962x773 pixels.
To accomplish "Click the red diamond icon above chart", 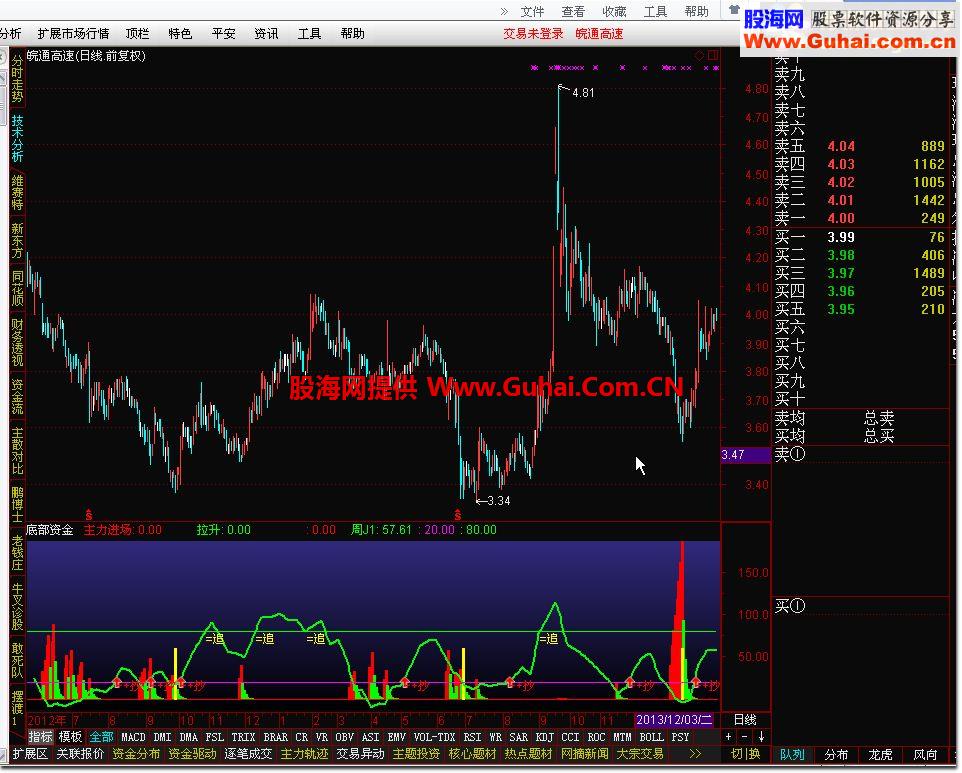I will (x=699, y=55).
